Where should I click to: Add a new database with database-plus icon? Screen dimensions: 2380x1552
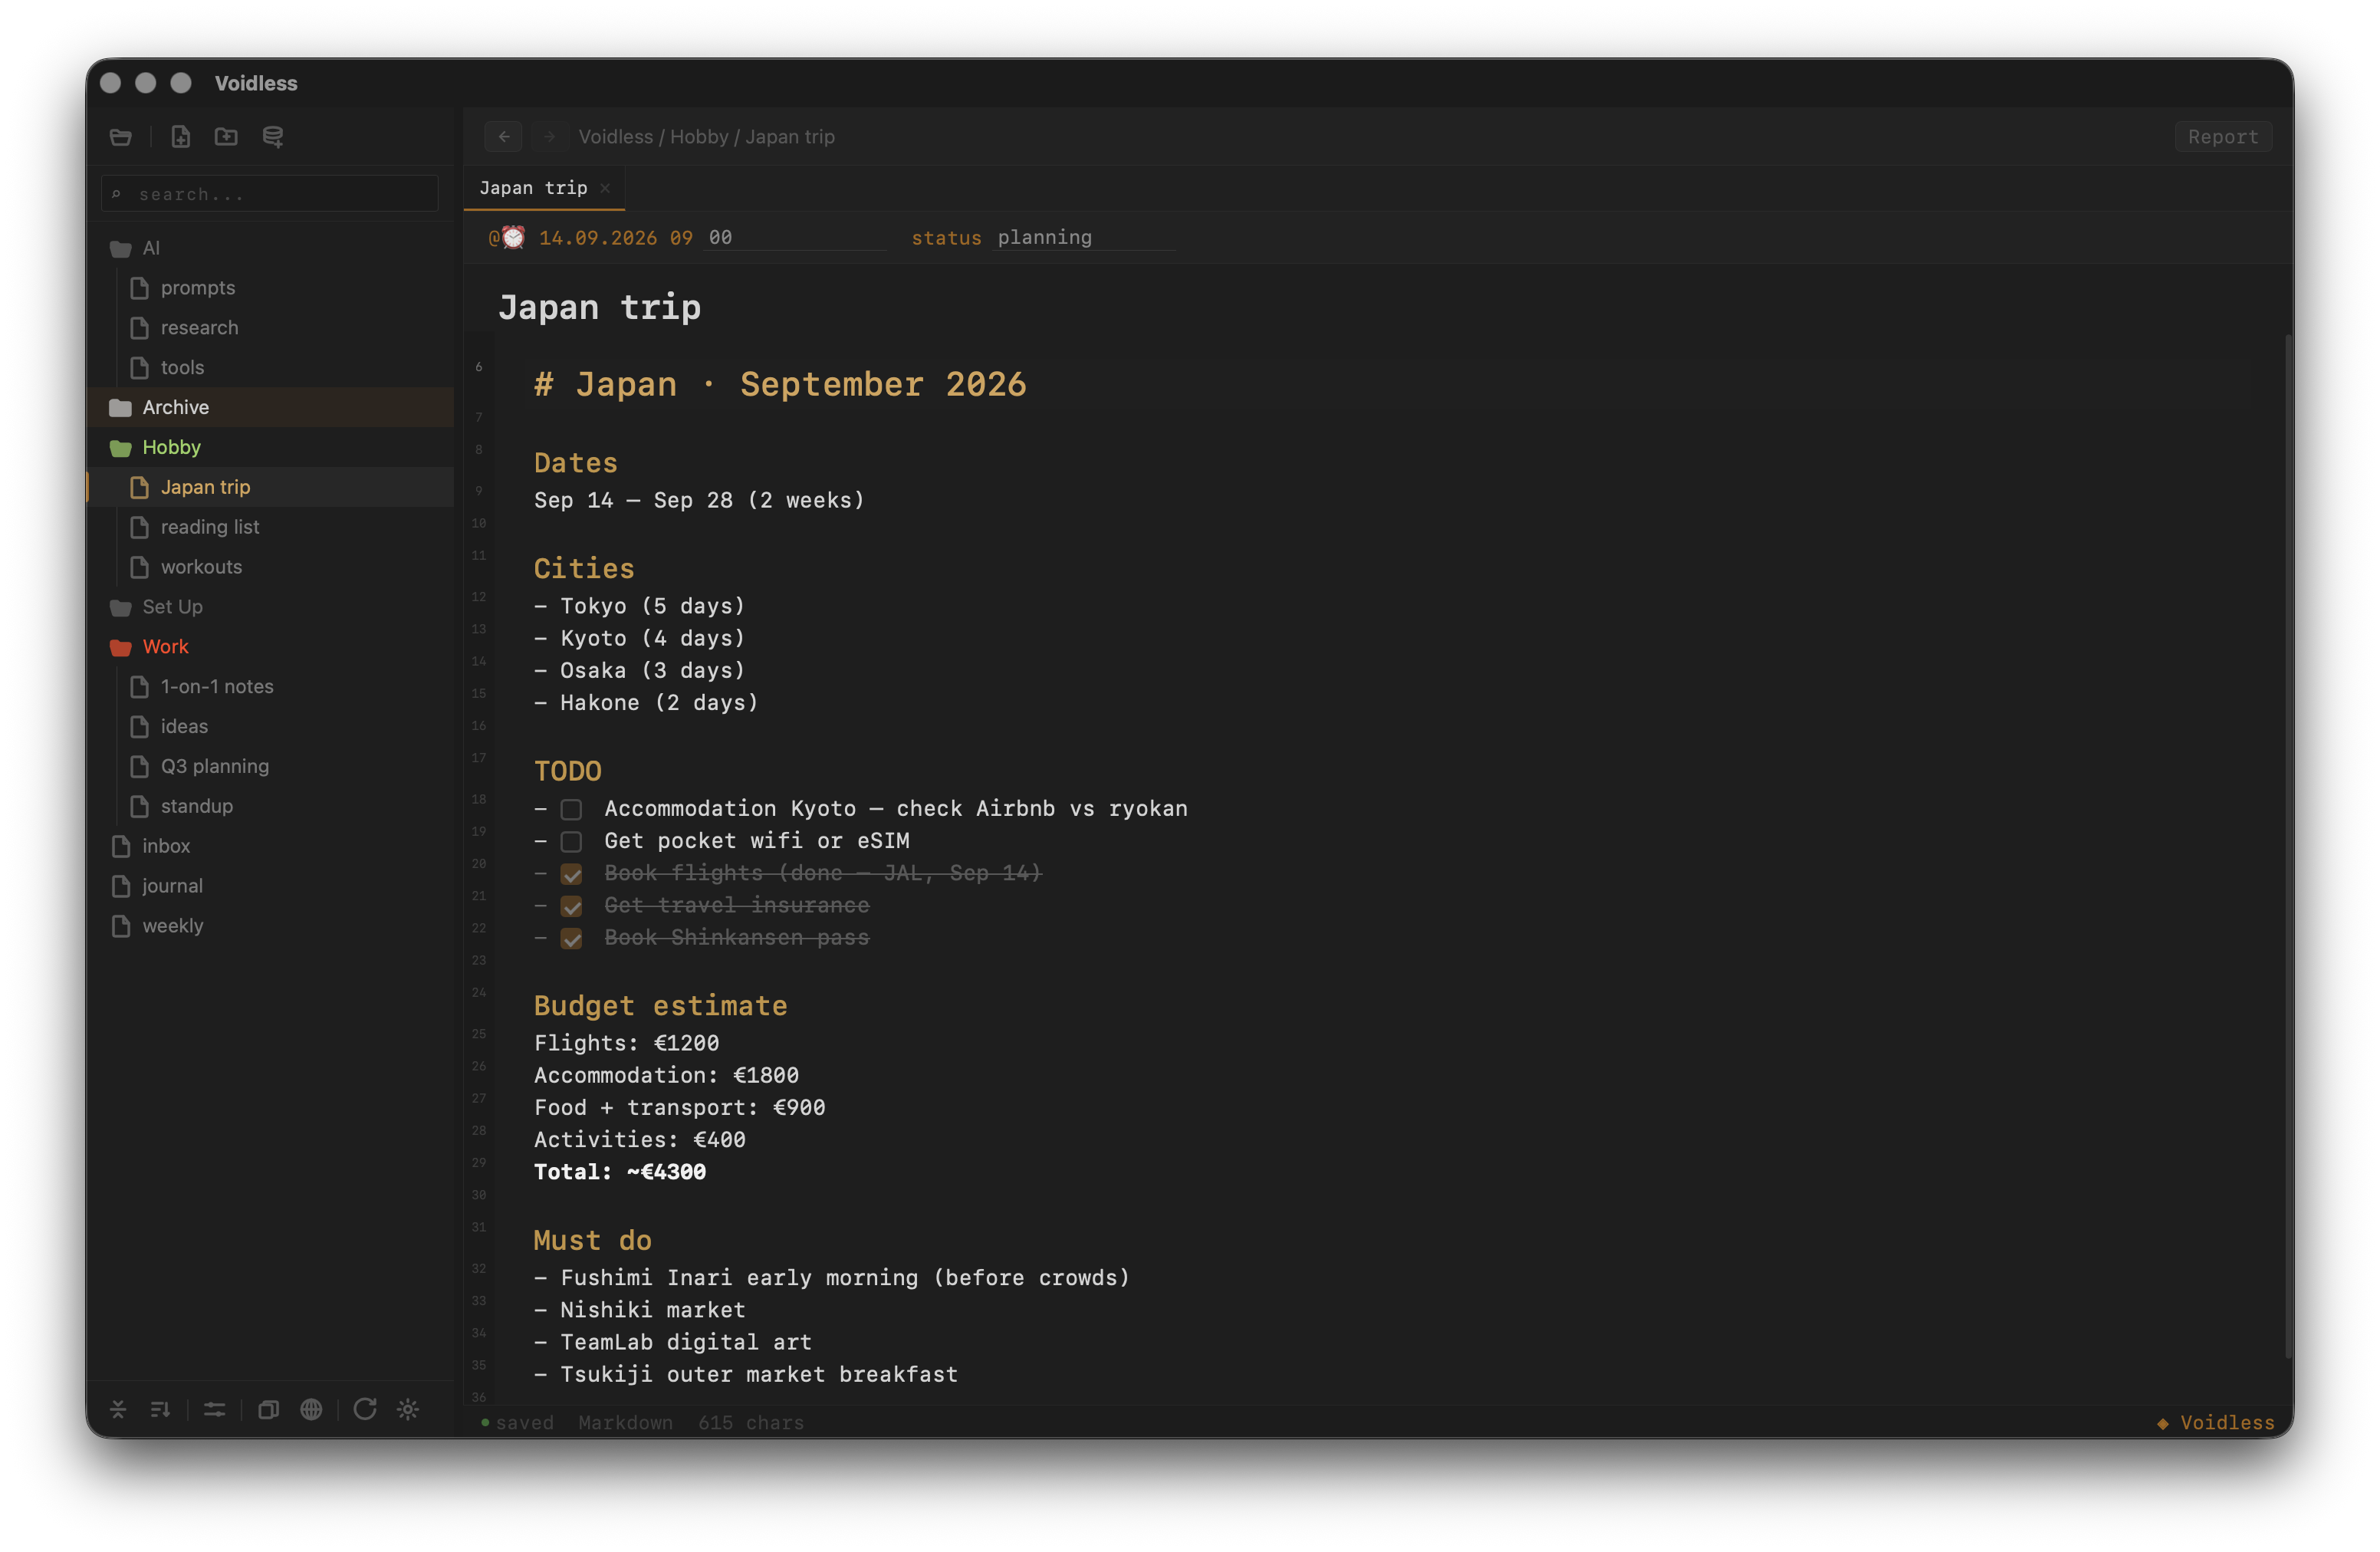pos(272,137)
